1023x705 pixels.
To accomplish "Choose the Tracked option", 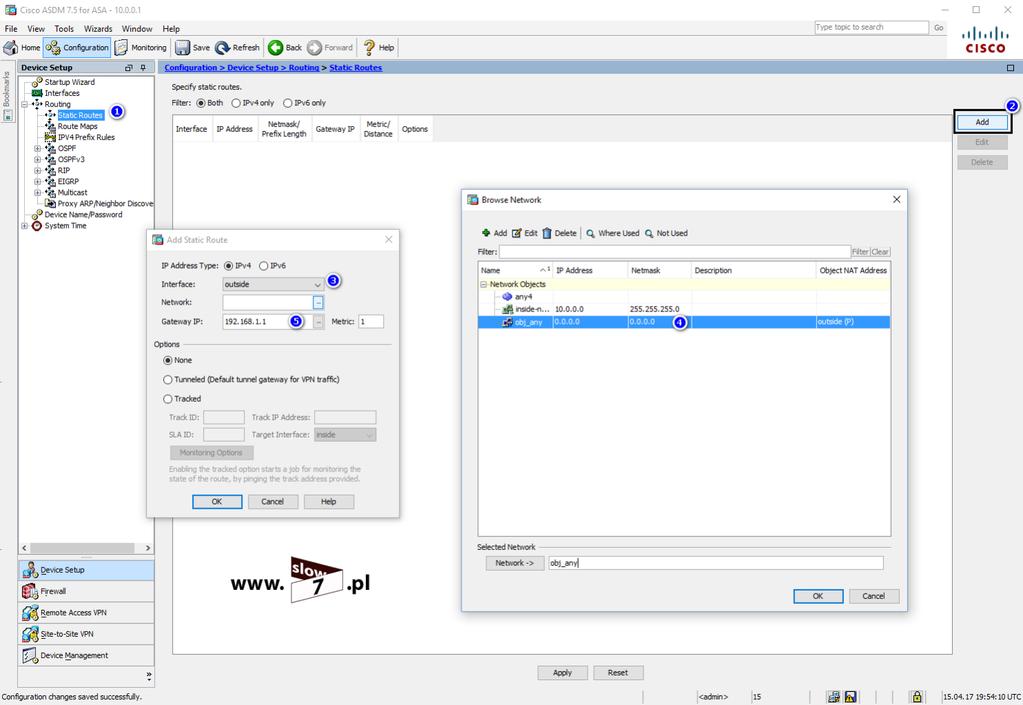I will 168,398.
